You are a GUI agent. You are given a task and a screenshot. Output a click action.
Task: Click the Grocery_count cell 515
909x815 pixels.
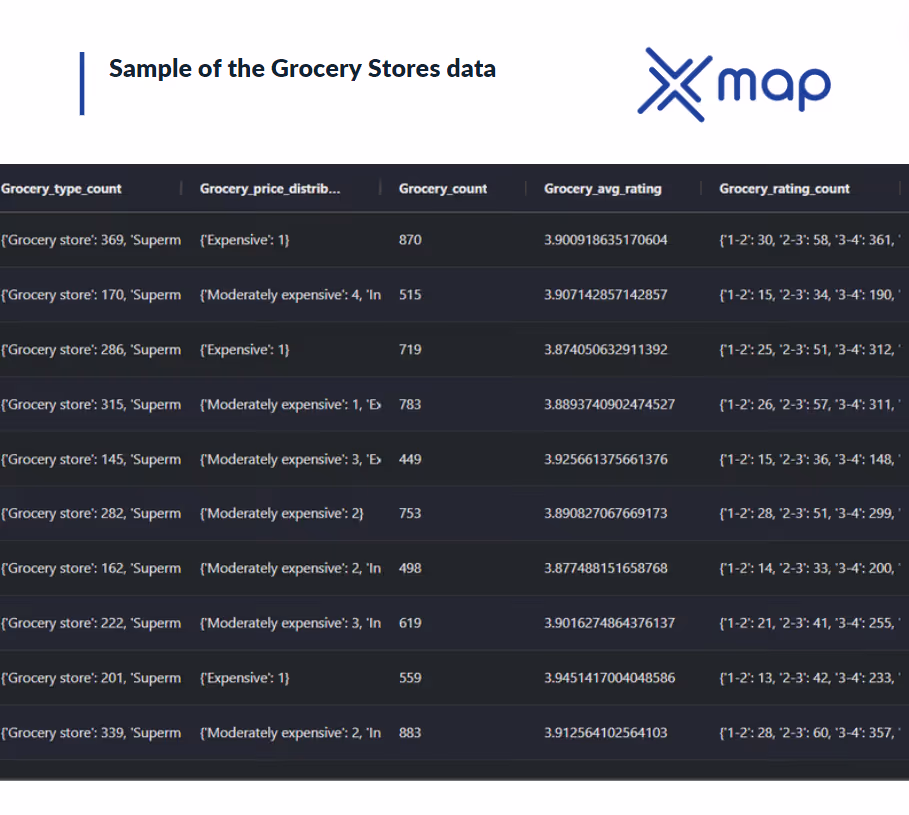pyautogui.click(x=410, y=294)
